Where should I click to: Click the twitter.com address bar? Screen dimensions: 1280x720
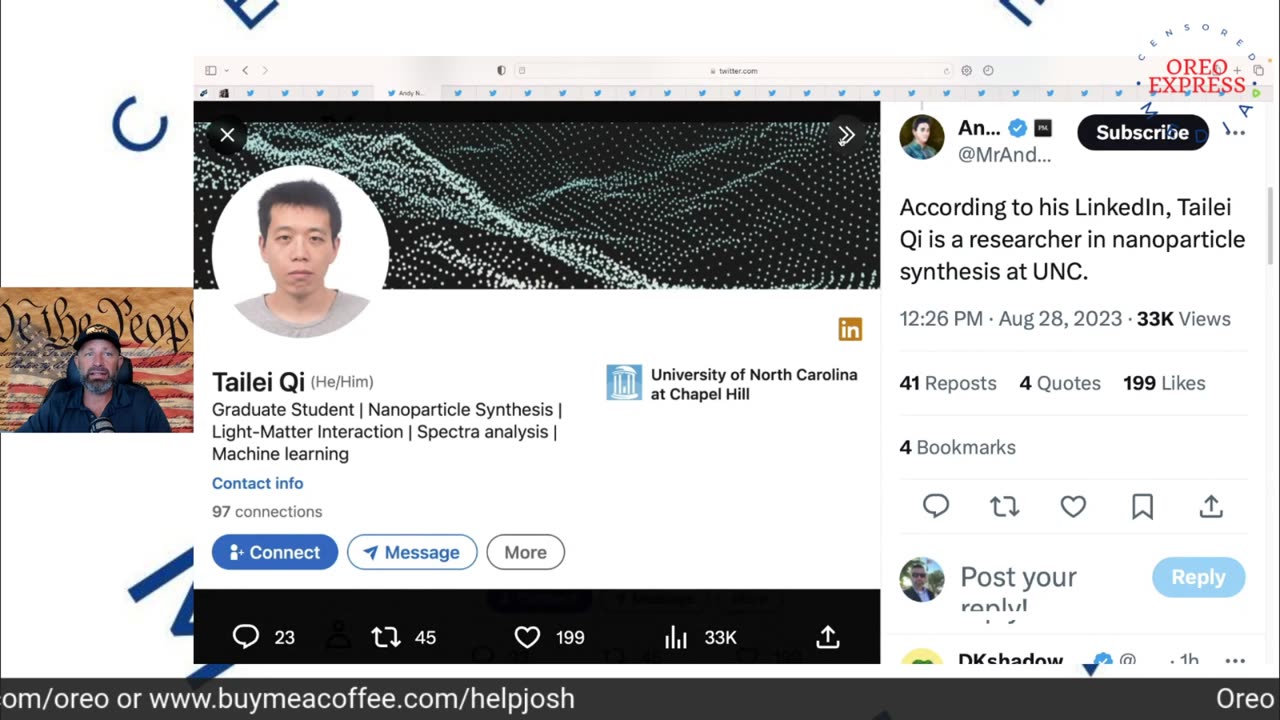[734, 70]
